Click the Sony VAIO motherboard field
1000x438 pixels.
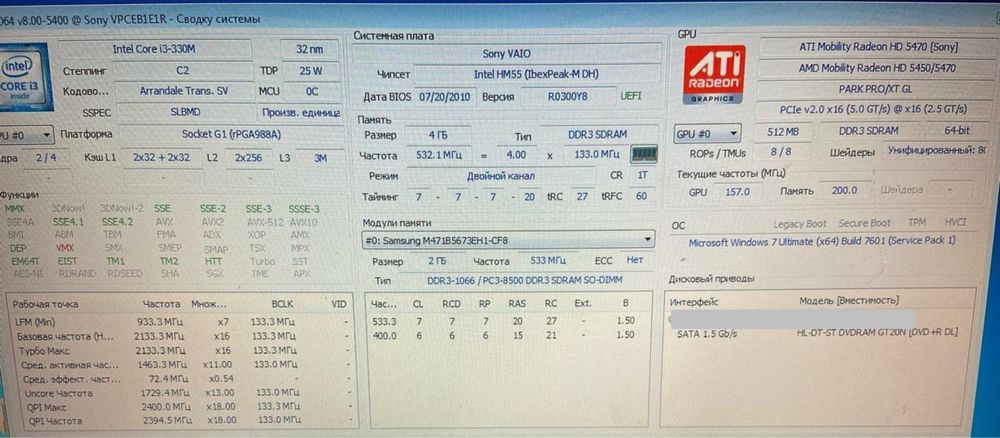click(x=507, y=54)
